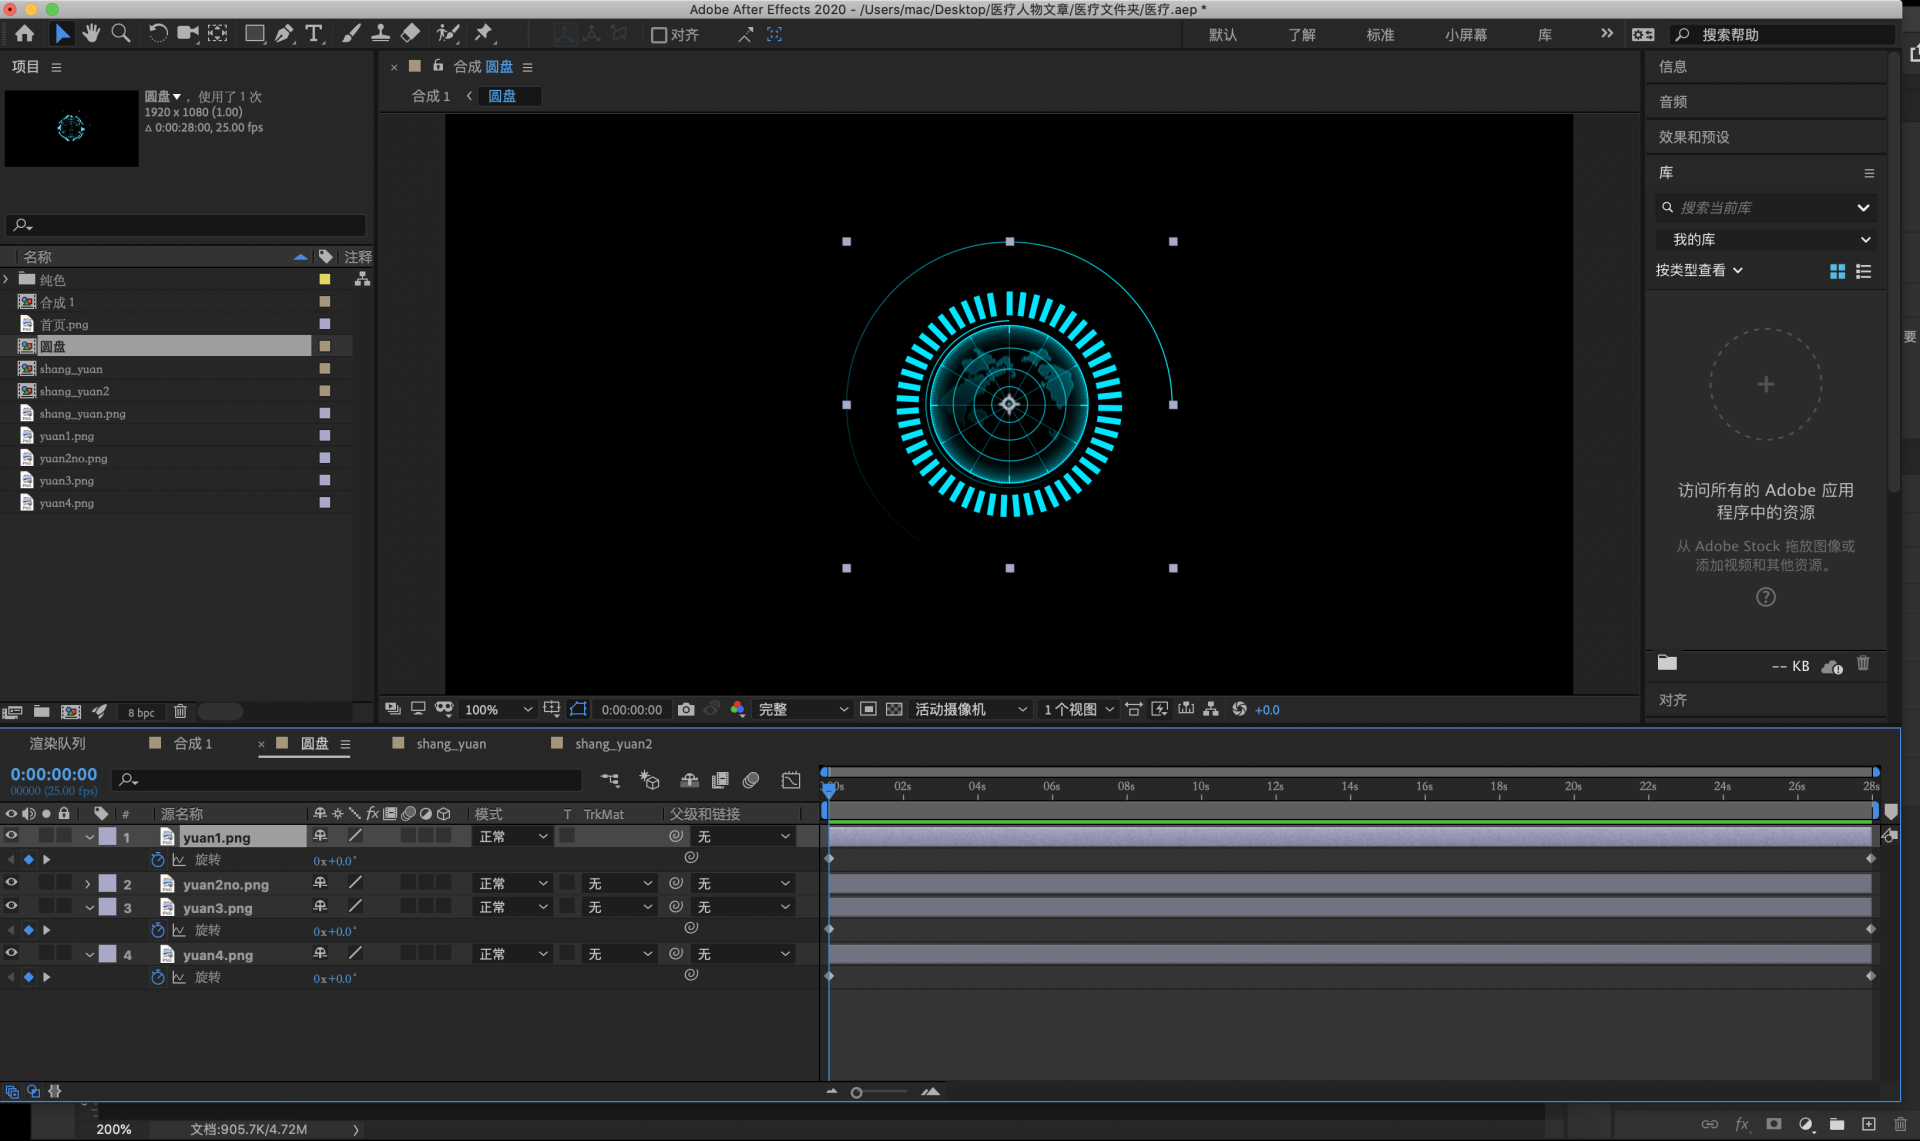
Task: Select the Pen tool
Action: pos(284,34)
